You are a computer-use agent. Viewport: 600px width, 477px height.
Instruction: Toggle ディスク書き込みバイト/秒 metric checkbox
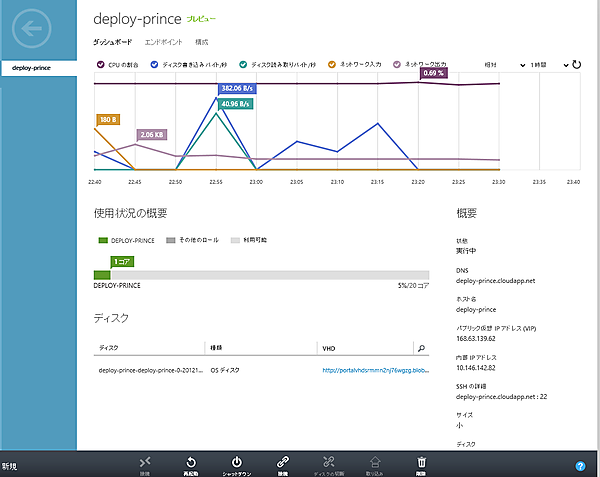[x=155, y=65]
